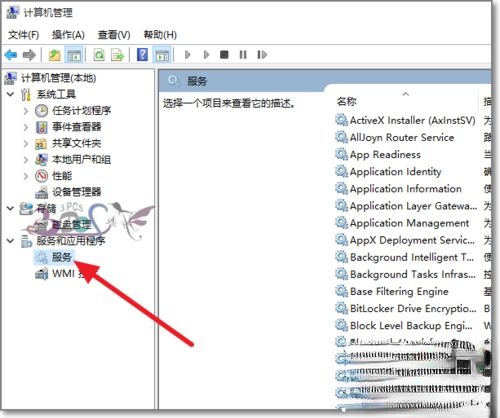Expand the 事件查看器 node
The height and width of the screenshot is (418, 500).
pyautogui.click(x=26, y=127)
